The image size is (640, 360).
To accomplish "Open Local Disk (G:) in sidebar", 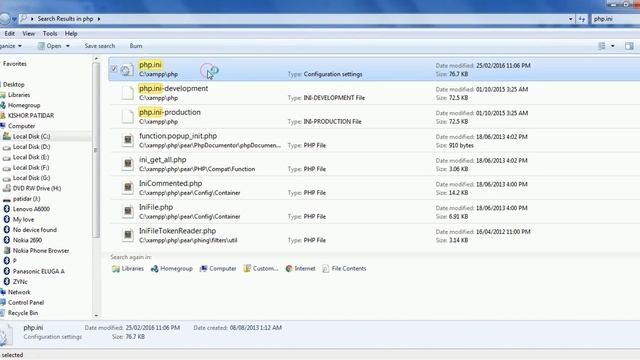I will 31,178.
